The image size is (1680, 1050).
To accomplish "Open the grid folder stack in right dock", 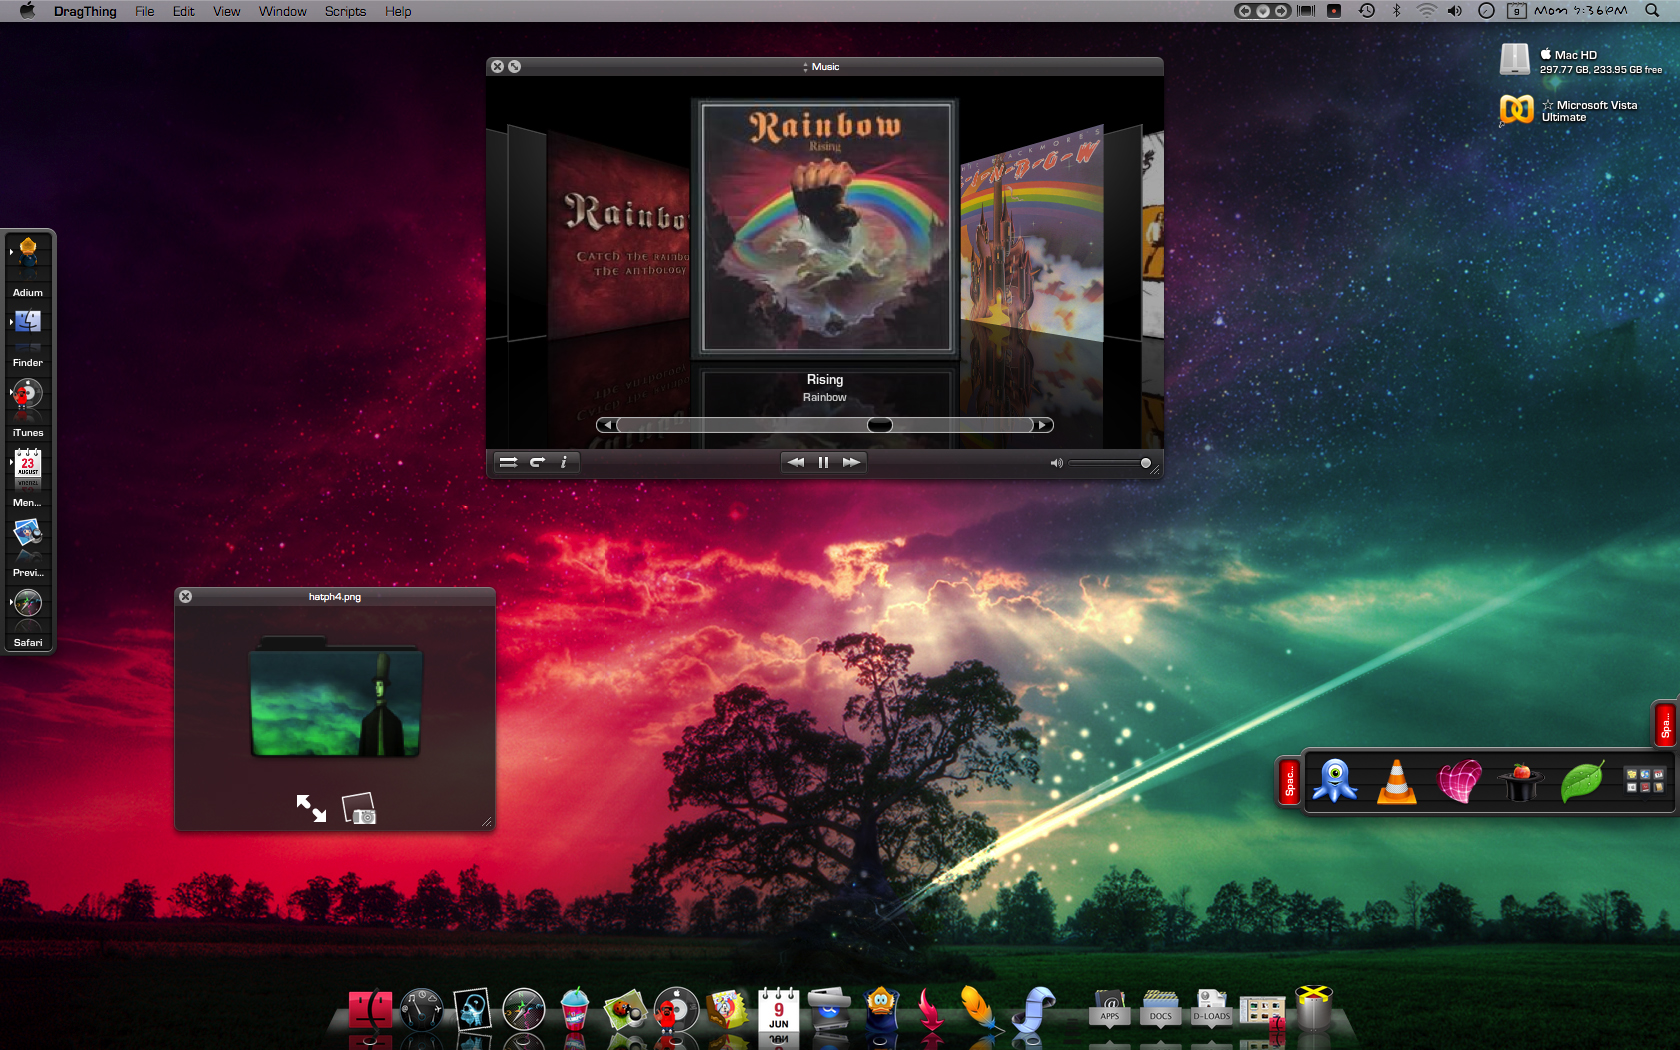I will (1645, 781).
